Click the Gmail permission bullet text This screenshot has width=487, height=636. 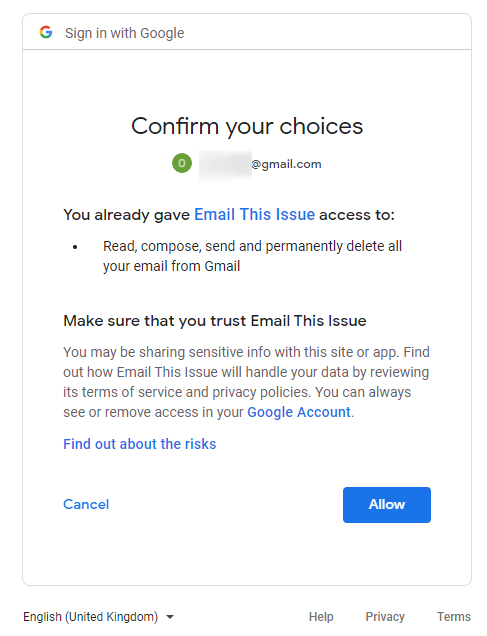(252, 256)
